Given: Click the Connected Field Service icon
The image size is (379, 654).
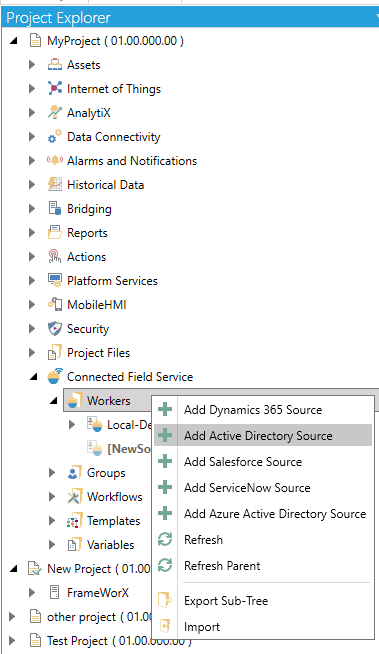Looking at the screenshot, I should pos(55,376).
